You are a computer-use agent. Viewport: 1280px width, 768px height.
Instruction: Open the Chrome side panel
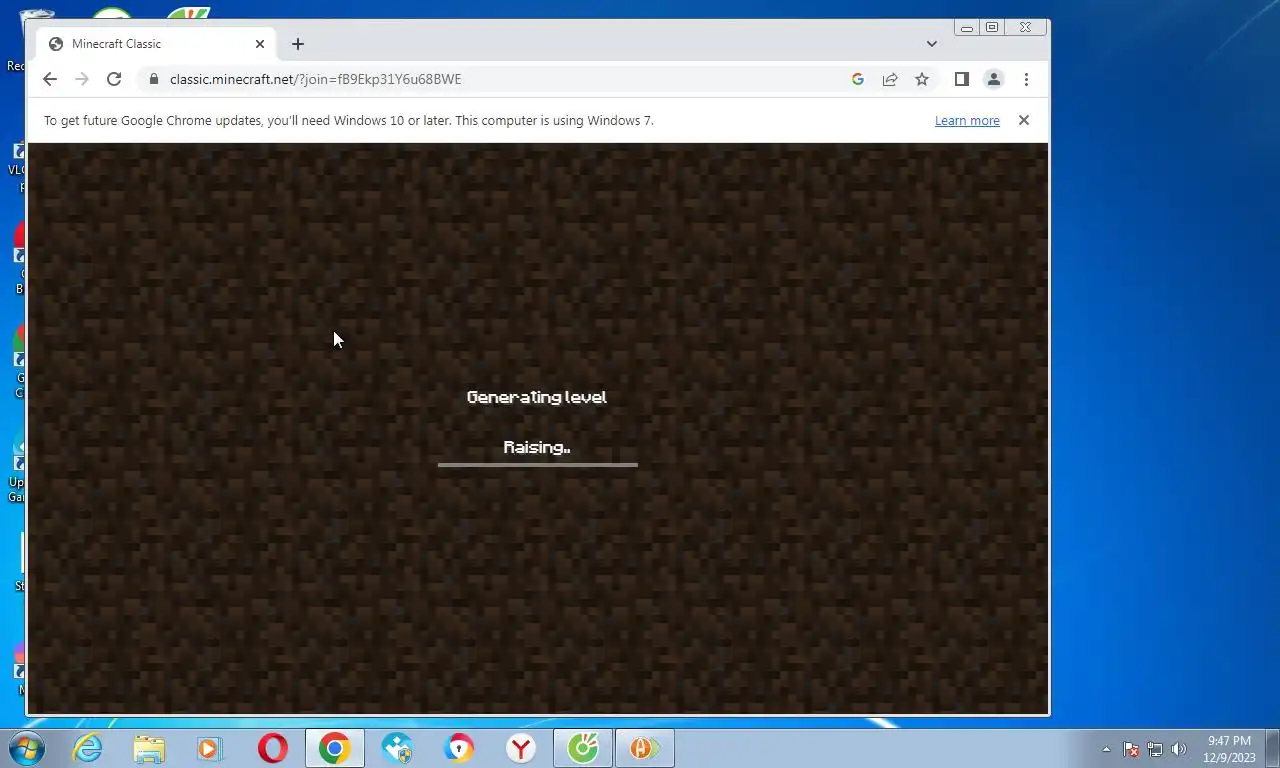(x=962, y=79)
